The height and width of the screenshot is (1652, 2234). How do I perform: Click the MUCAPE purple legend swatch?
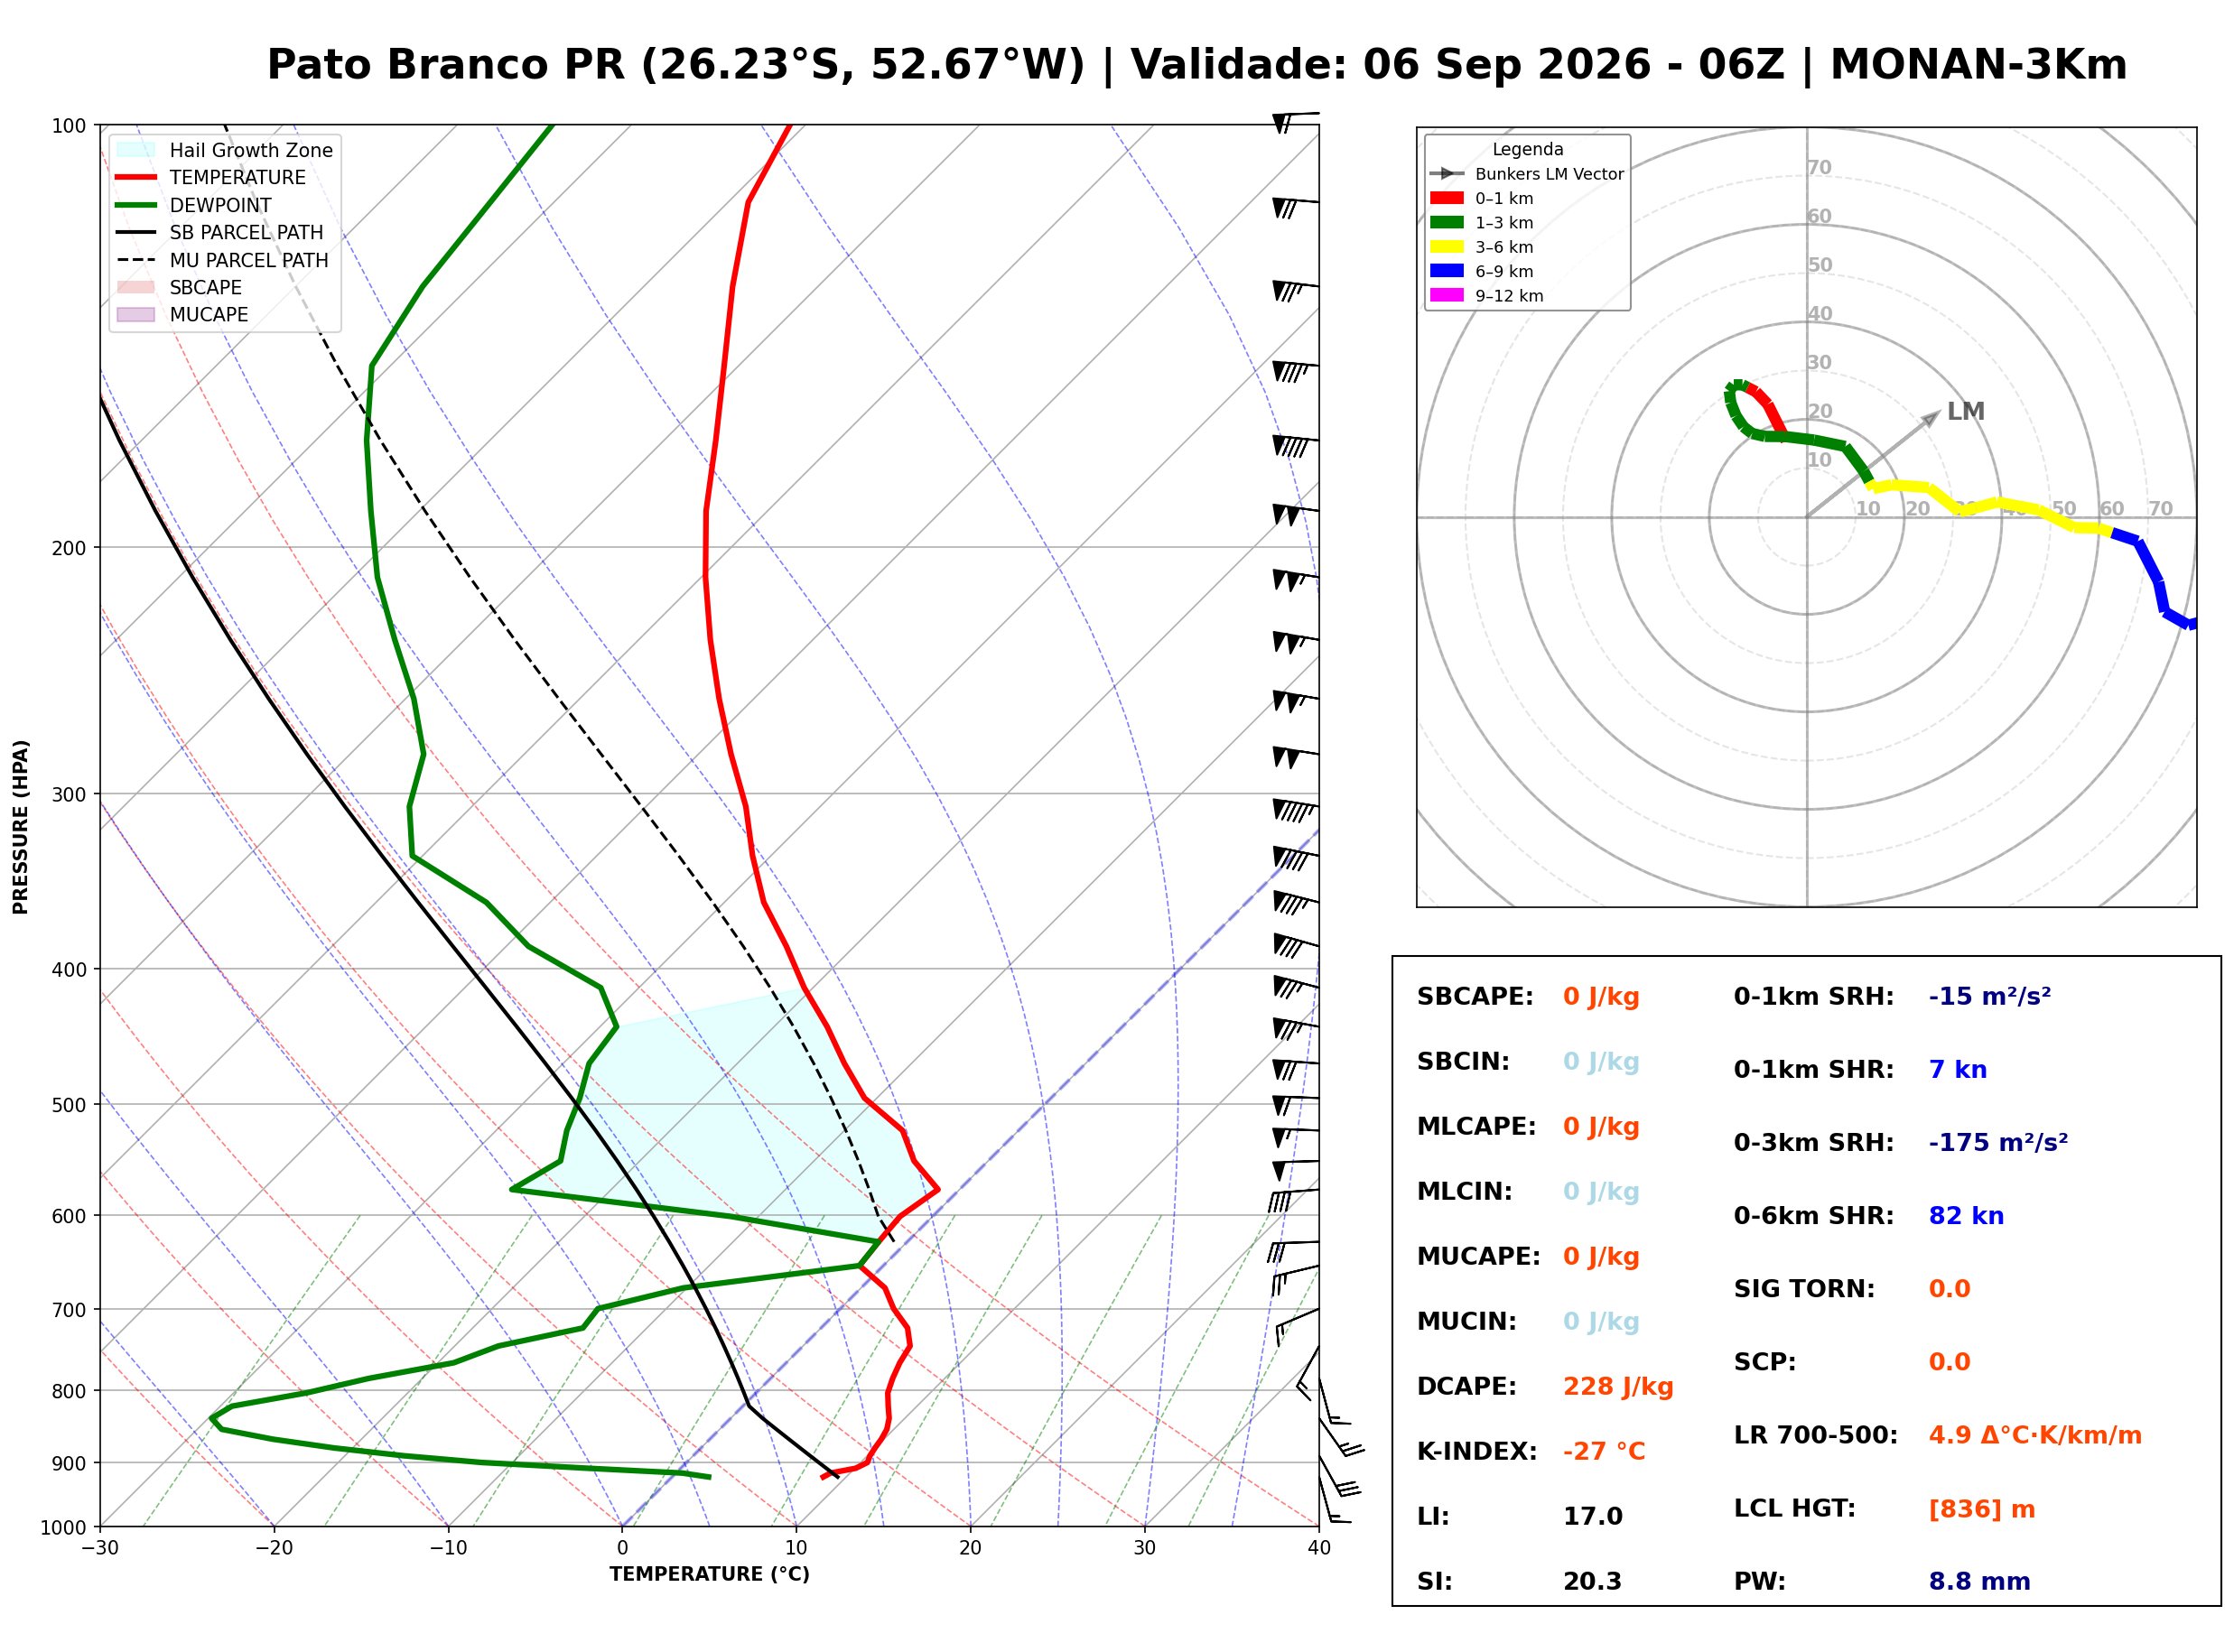coord(136,314)
